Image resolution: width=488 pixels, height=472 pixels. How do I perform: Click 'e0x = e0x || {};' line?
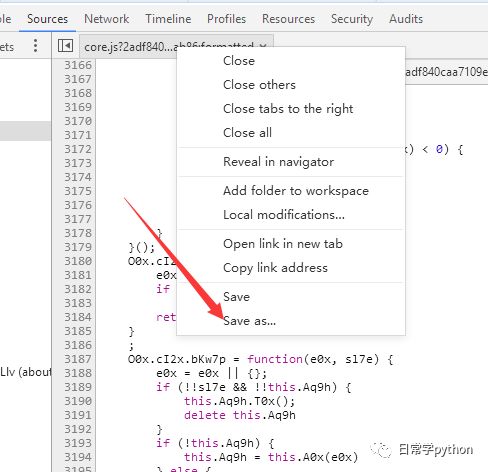tap(211, 373)
